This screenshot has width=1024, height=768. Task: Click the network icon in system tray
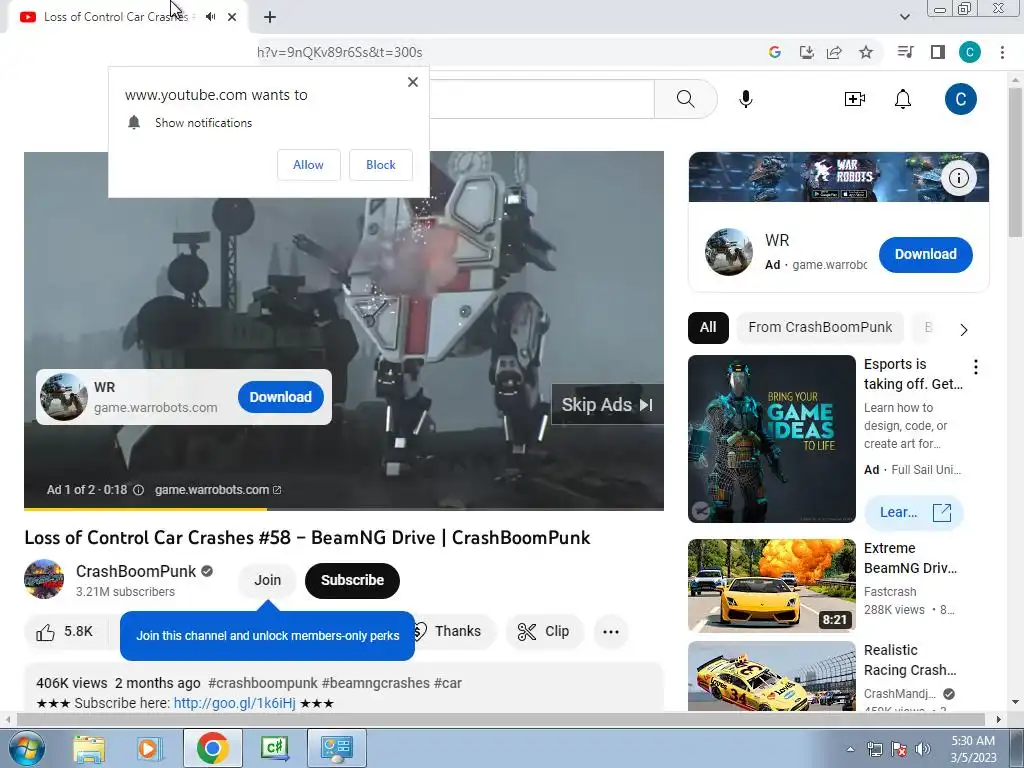[x=874, y=749]
